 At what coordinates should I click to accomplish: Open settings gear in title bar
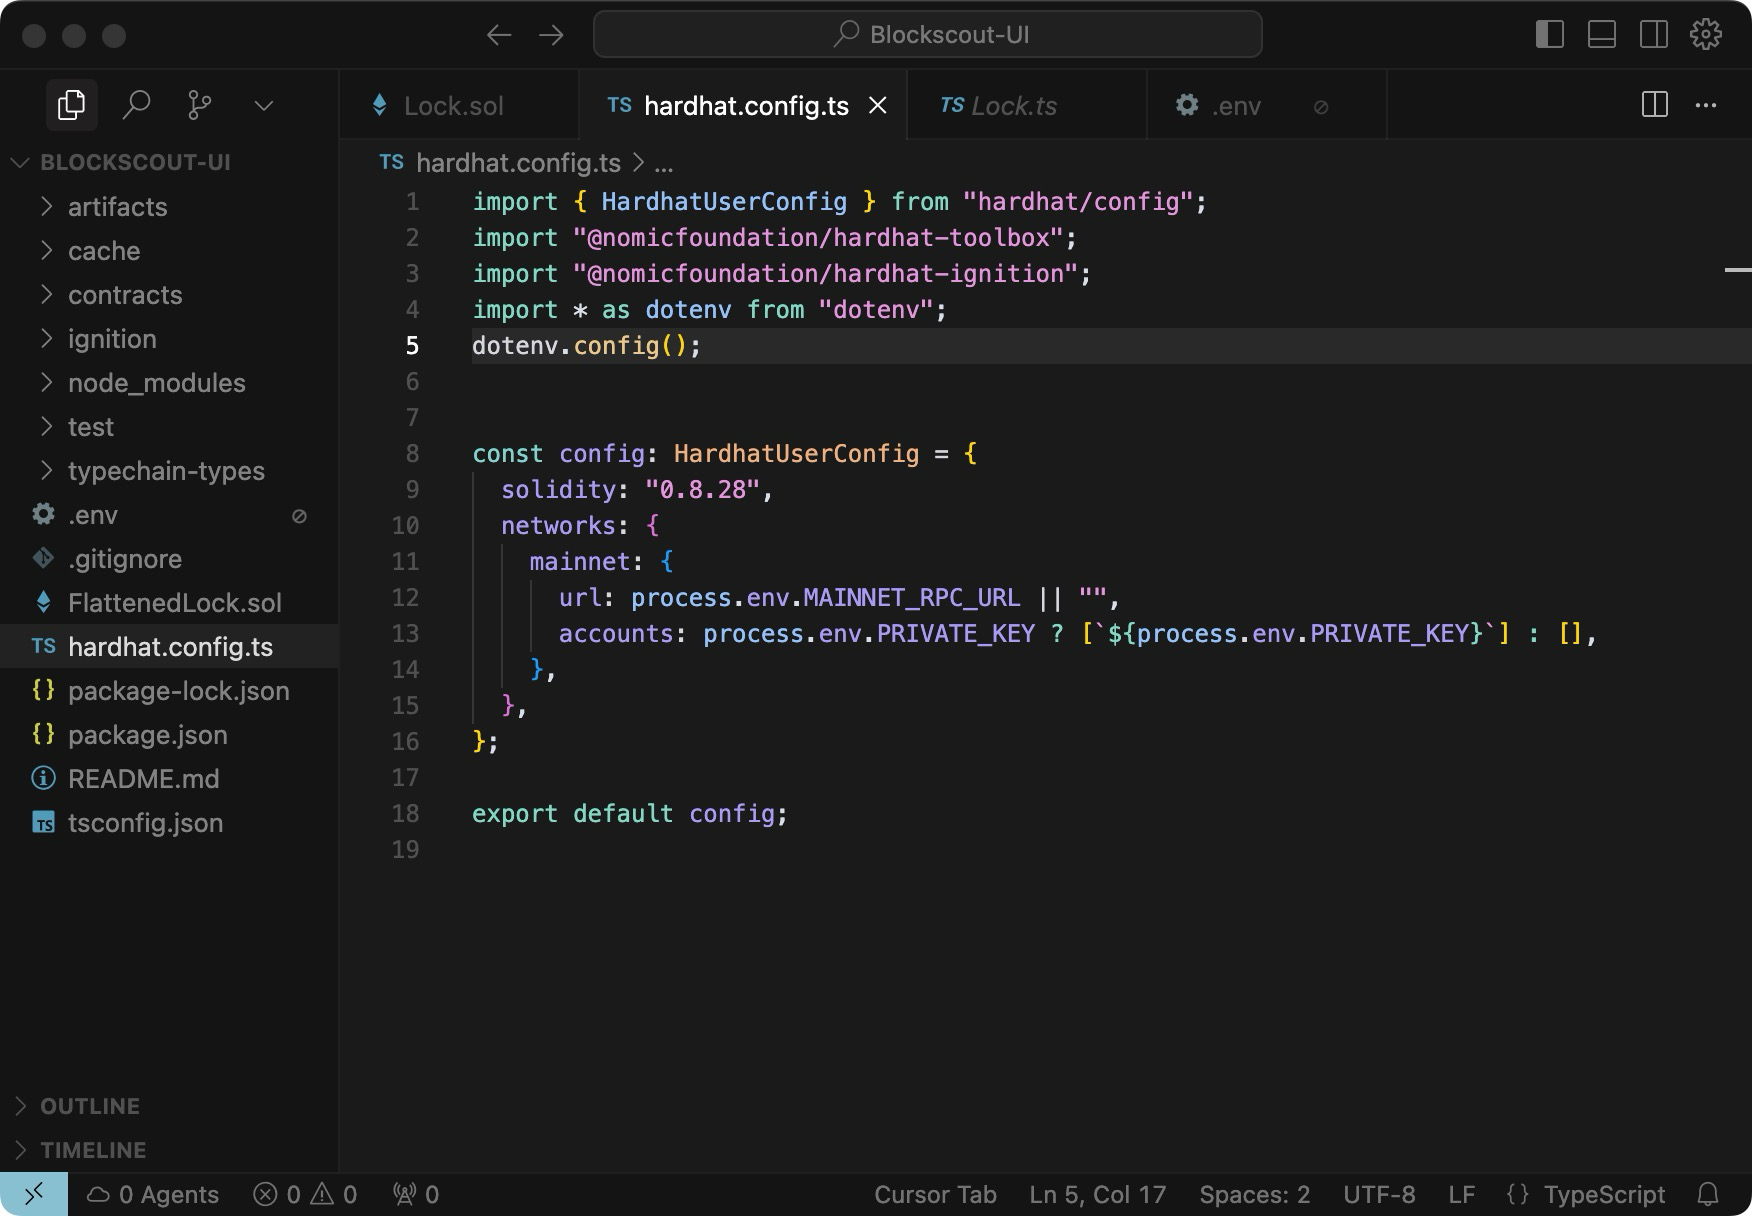coord(1705,35)
